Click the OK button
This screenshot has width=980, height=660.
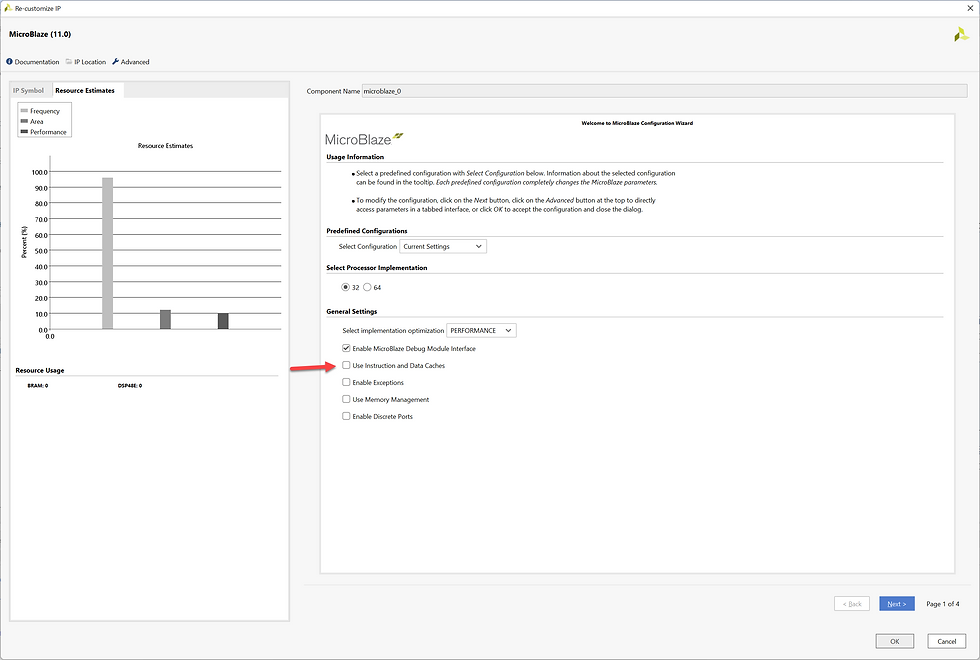point(894,641)
